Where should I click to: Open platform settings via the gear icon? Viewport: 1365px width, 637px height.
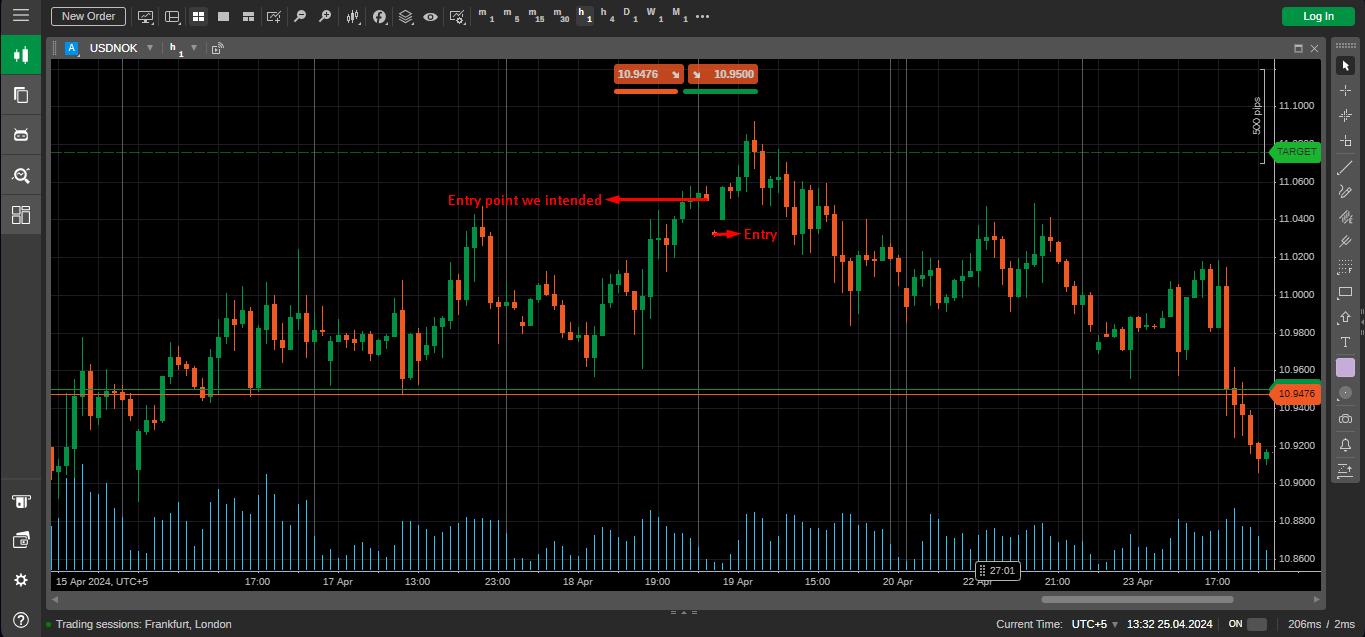[x=21, y=579]
